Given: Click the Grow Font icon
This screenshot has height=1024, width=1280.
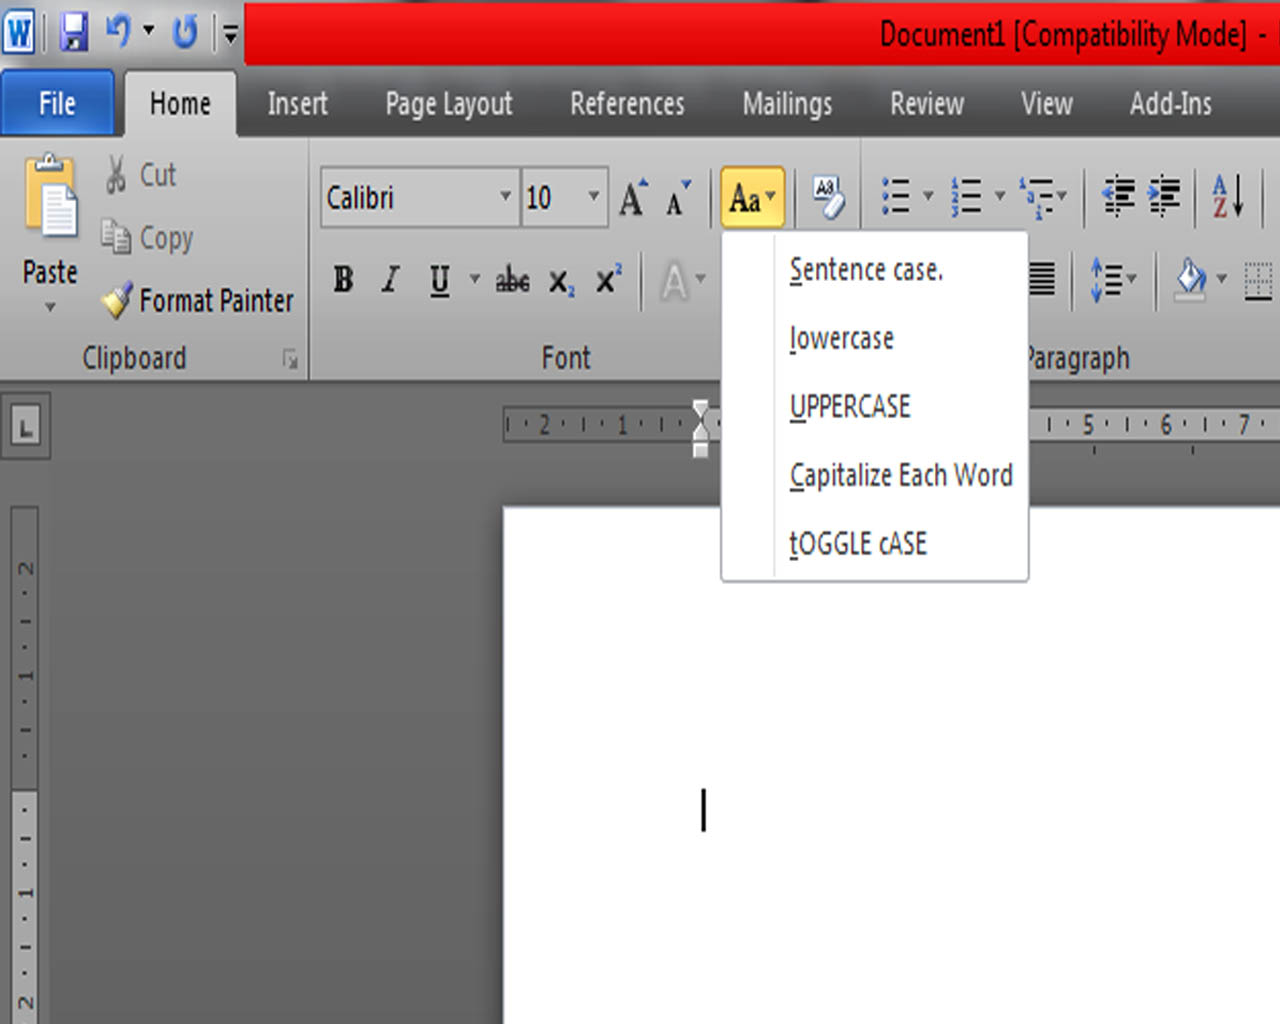Looking at the screenshot, I should coord(631,196).
